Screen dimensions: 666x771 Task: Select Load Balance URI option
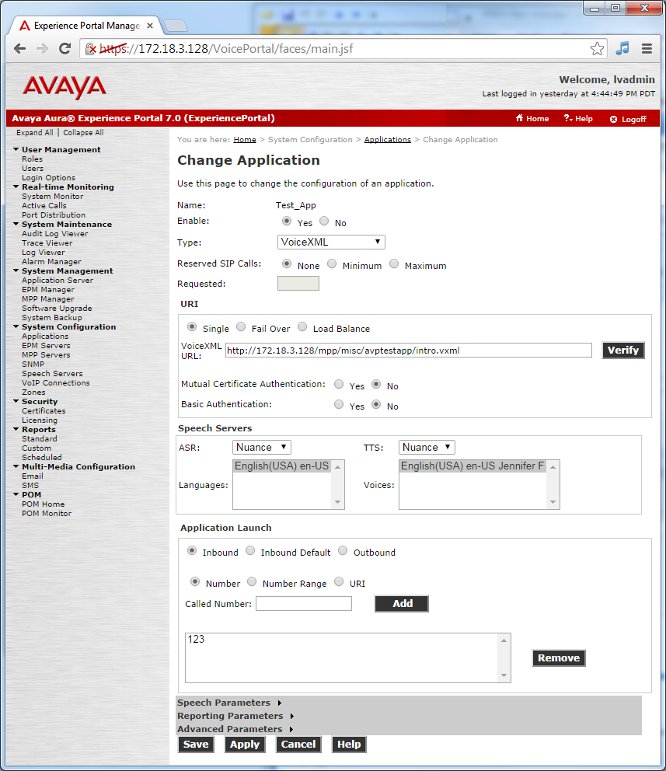coord(303,326)
